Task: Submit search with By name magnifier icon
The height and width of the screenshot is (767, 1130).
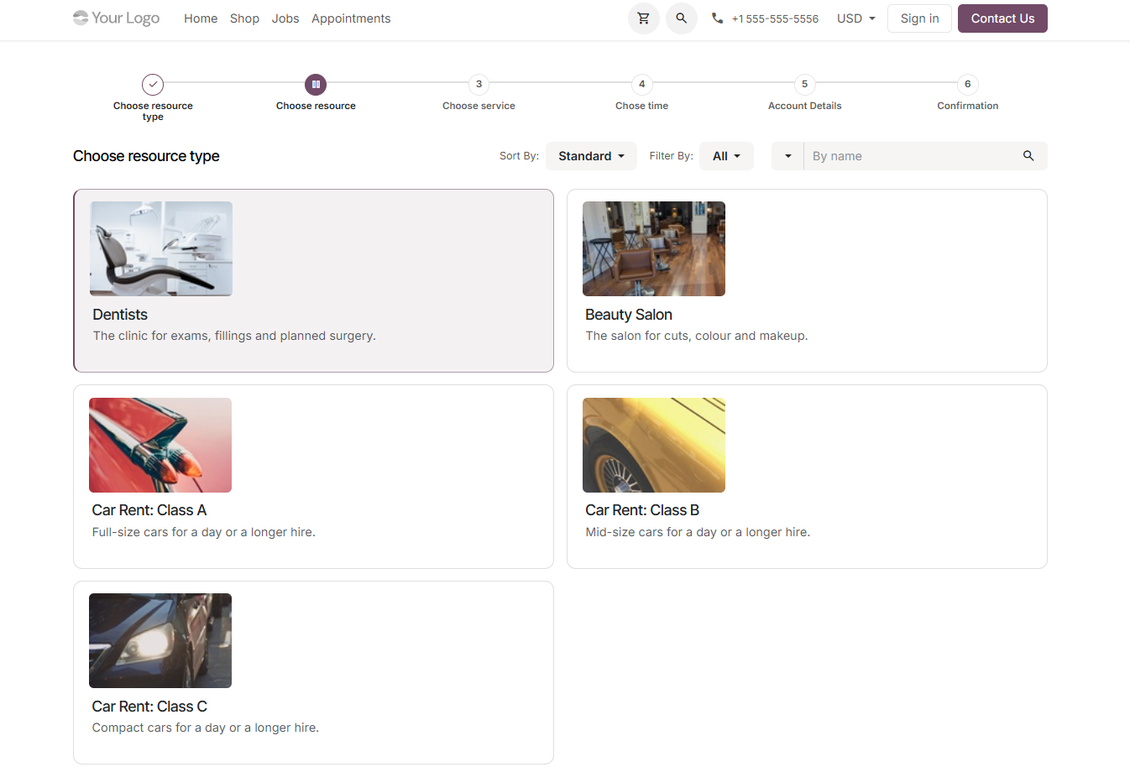Action: point(1028,156)
